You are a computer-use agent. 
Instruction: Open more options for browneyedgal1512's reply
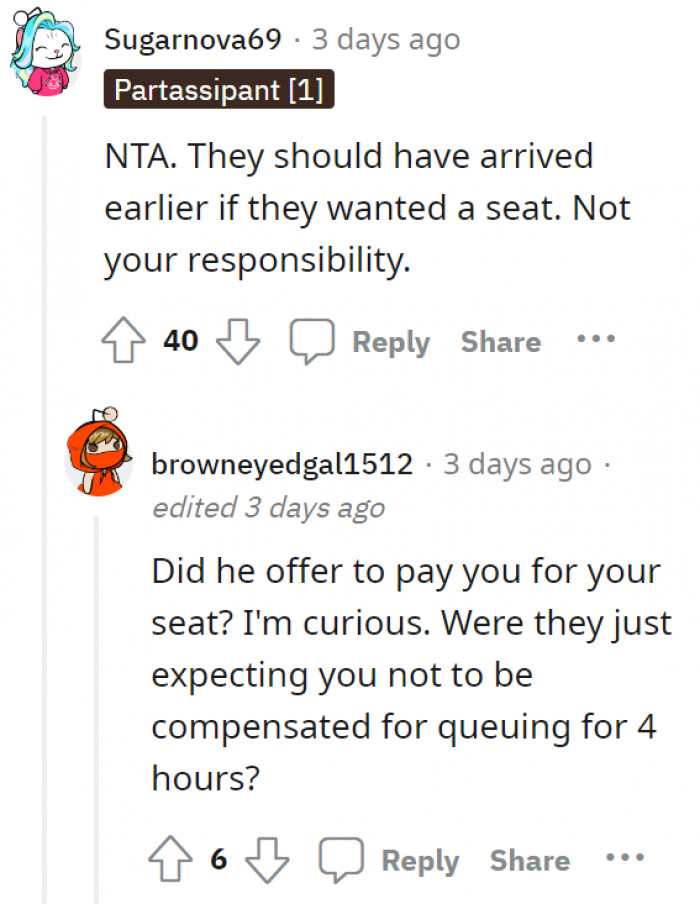pos(623,858)
